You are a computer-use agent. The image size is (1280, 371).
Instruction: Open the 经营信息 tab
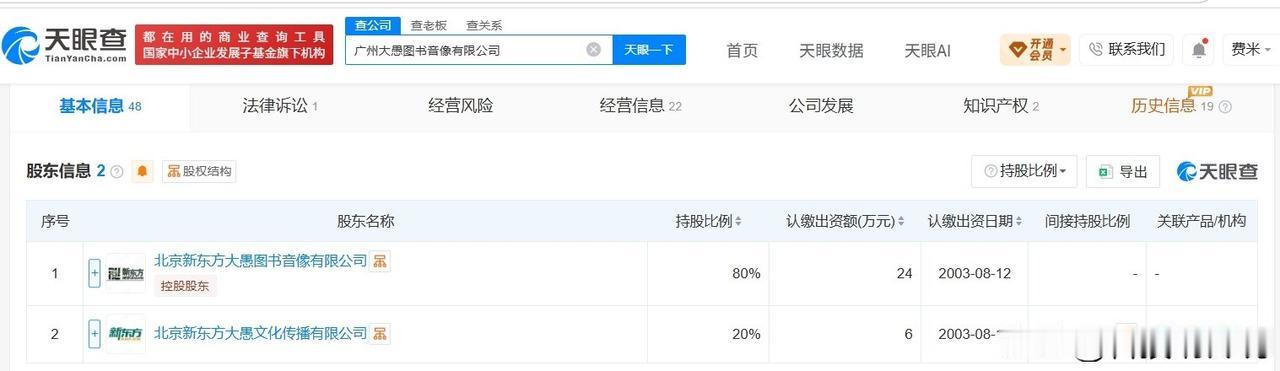coord(640,106)
